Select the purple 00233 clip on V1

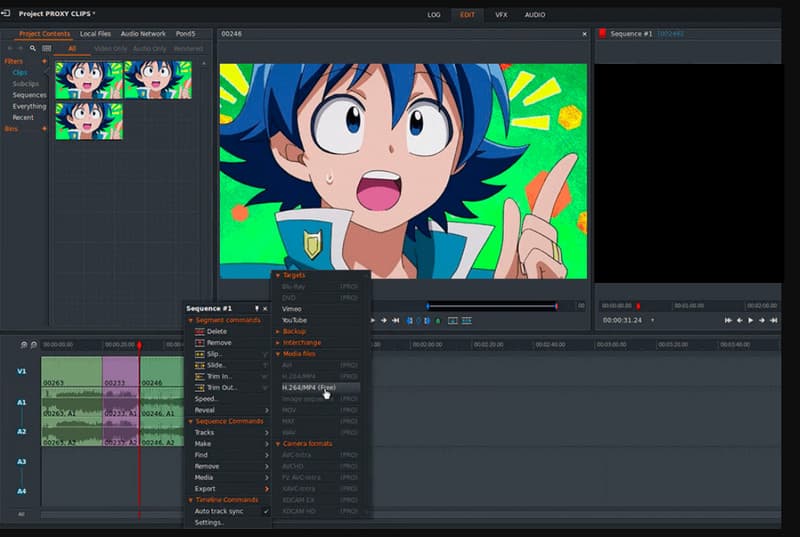point(120,372)
